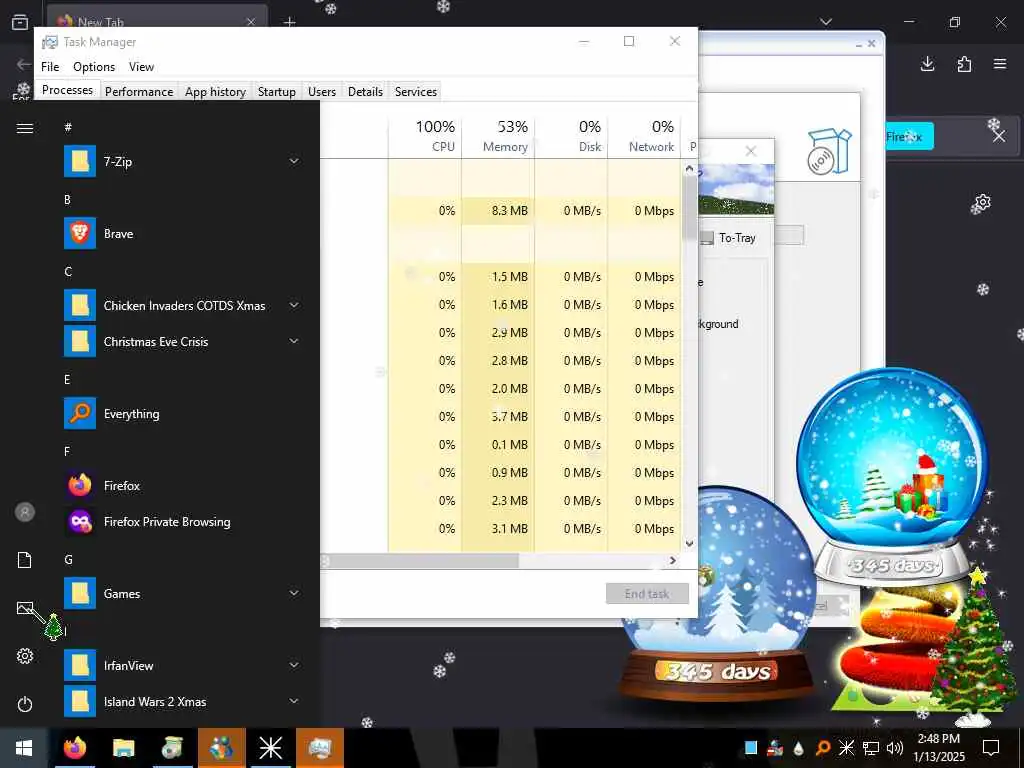Click the Everything search tray icon
The image size is (1024, 768).
coord(823,748)
